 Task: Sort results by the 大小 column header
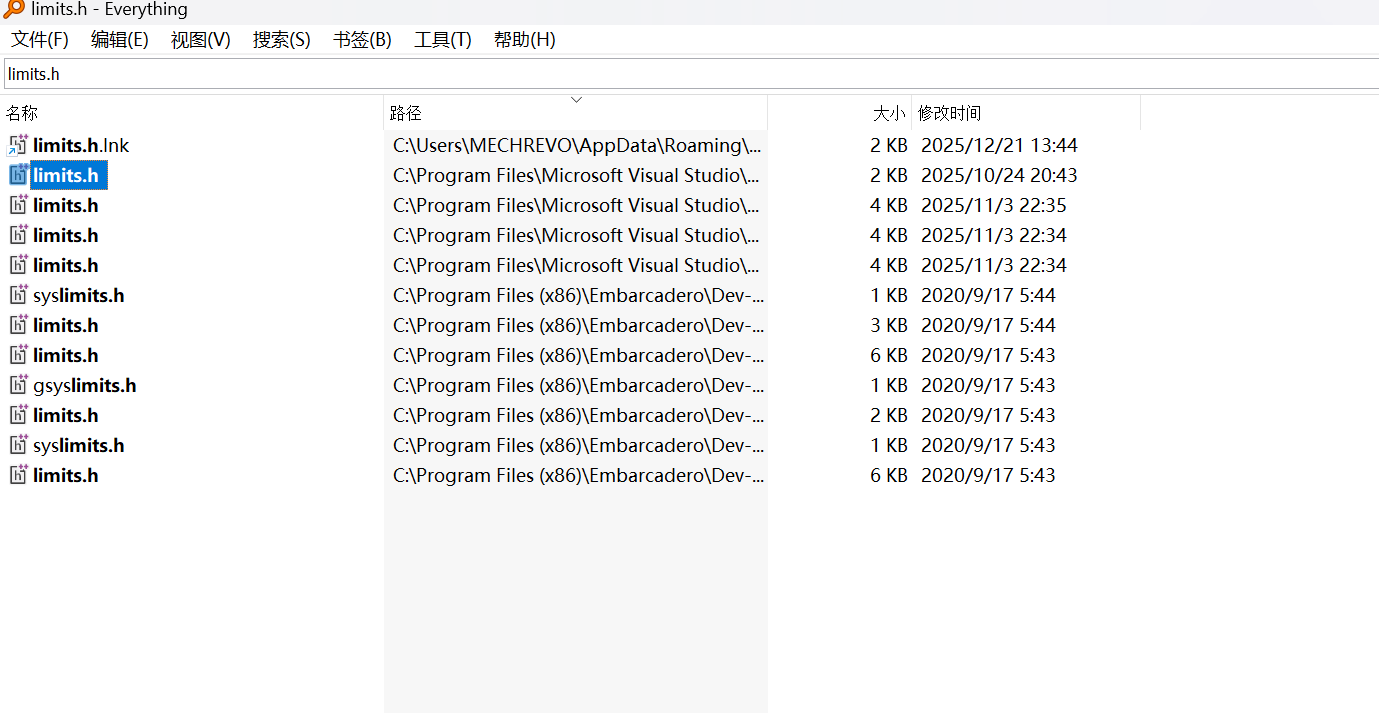click(x=840, y=113)
